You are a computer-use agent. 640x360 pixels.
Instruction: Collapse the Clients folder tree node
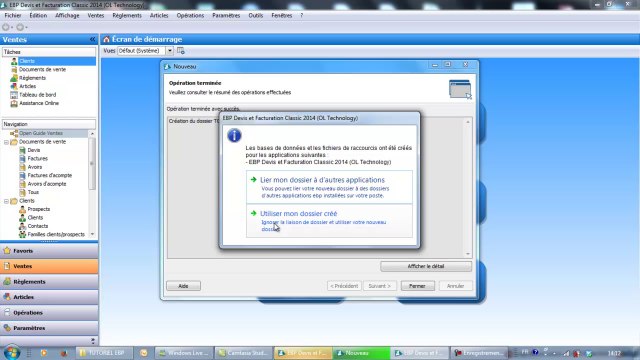pos(6,201)
